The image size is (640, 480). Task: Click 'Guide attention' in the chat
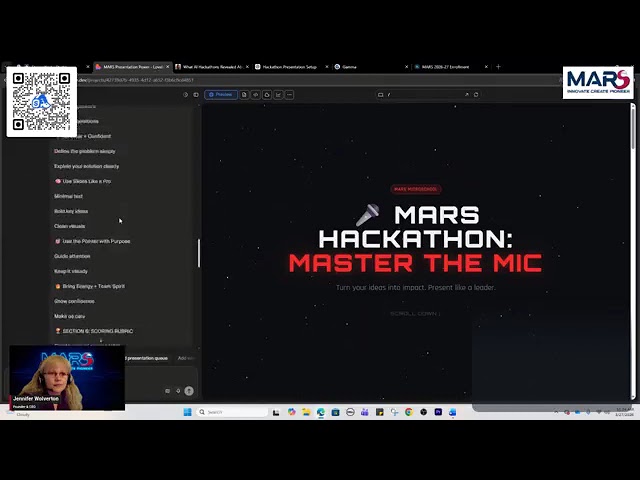pos(72,256)
